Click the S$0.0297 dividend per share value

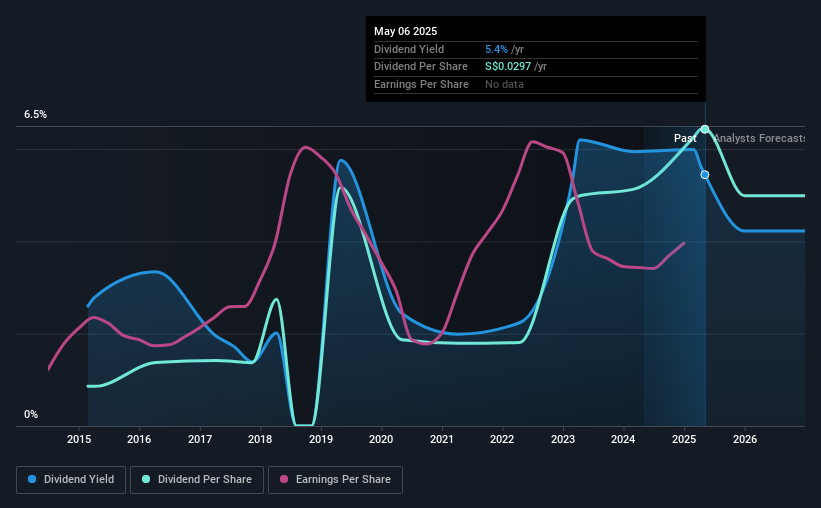508,67
